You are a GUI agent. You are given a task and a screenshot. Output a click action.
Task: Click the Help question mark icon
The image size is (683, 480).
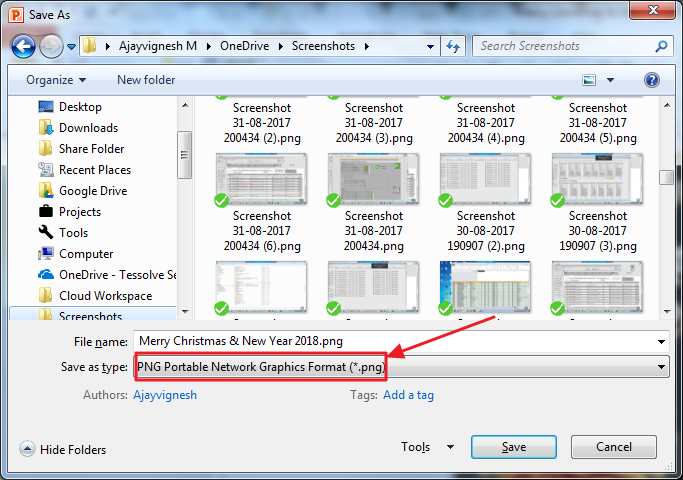point(651,79)
